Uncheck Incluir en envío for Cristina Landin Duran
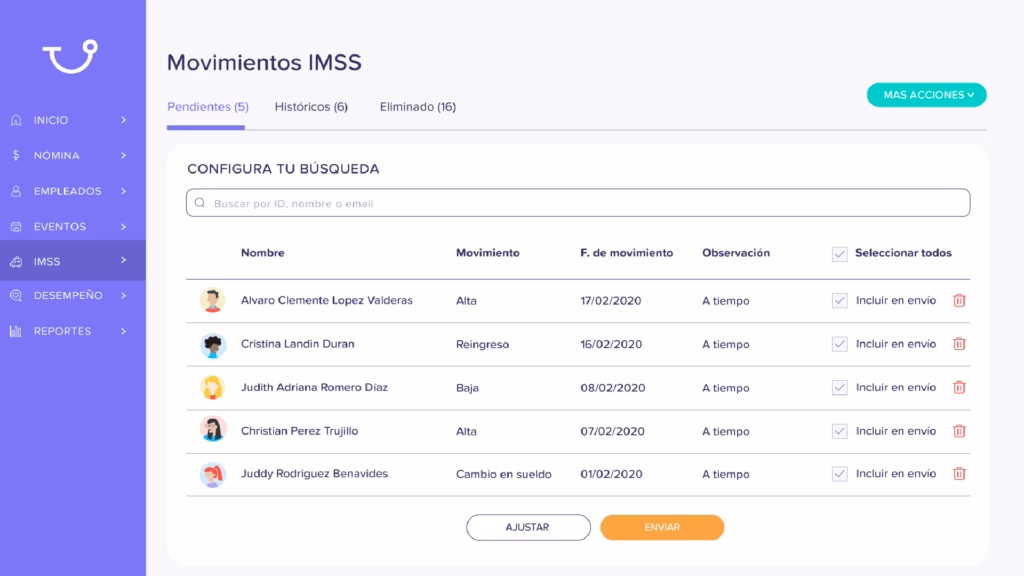 point(839,344)
